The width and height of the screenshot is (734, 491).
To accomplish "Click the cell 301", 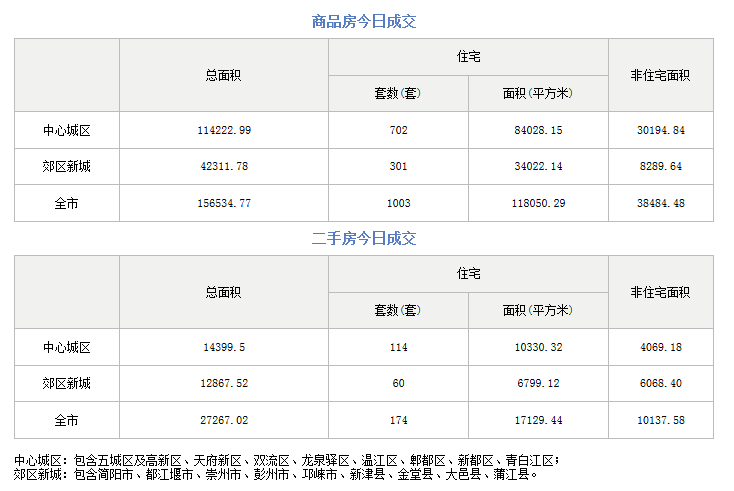I will coord(398,166).
